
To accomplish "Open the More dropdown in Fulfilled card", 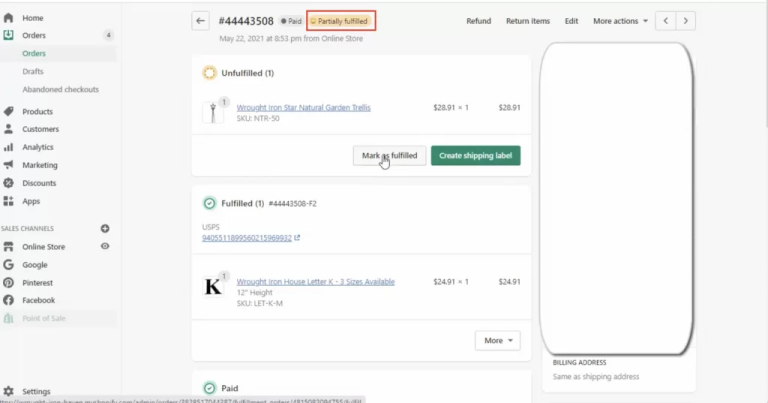I will [497, 340].
